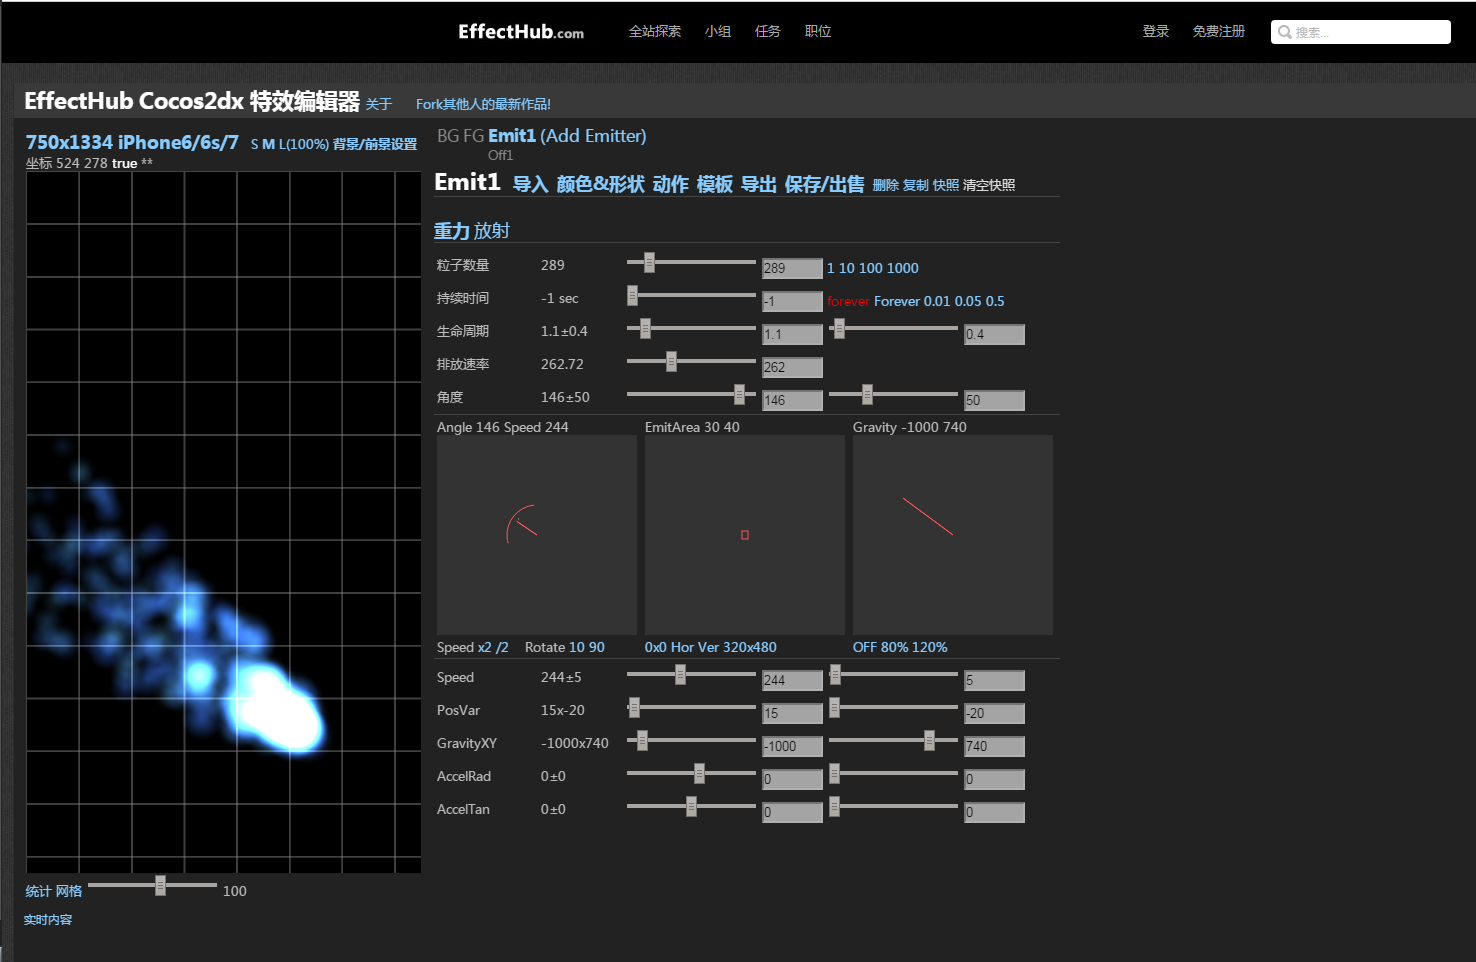This screenshot has height=962, width=1476.
Task: Open the 导出 export option
Action: pos(757,184)
